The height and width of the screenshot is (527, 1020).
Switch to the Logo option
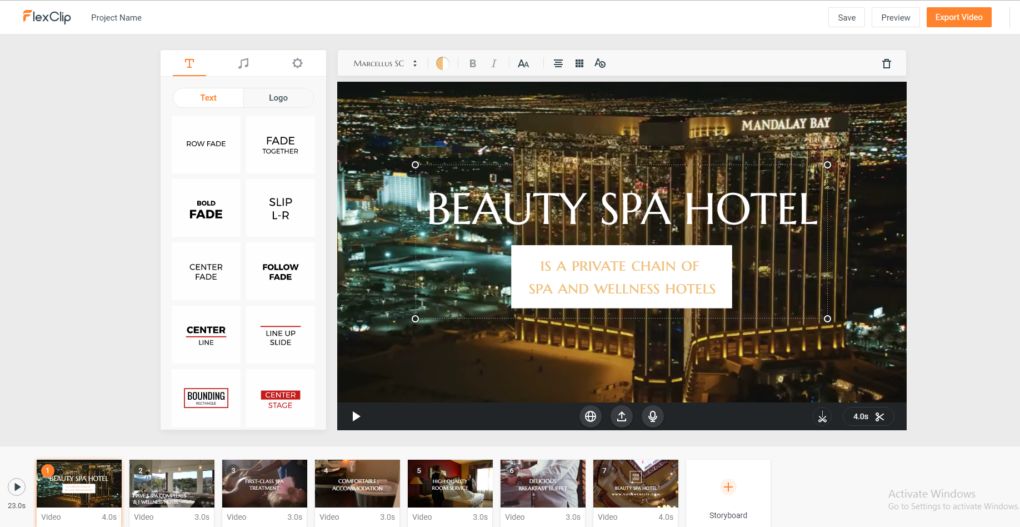point(278,98)
